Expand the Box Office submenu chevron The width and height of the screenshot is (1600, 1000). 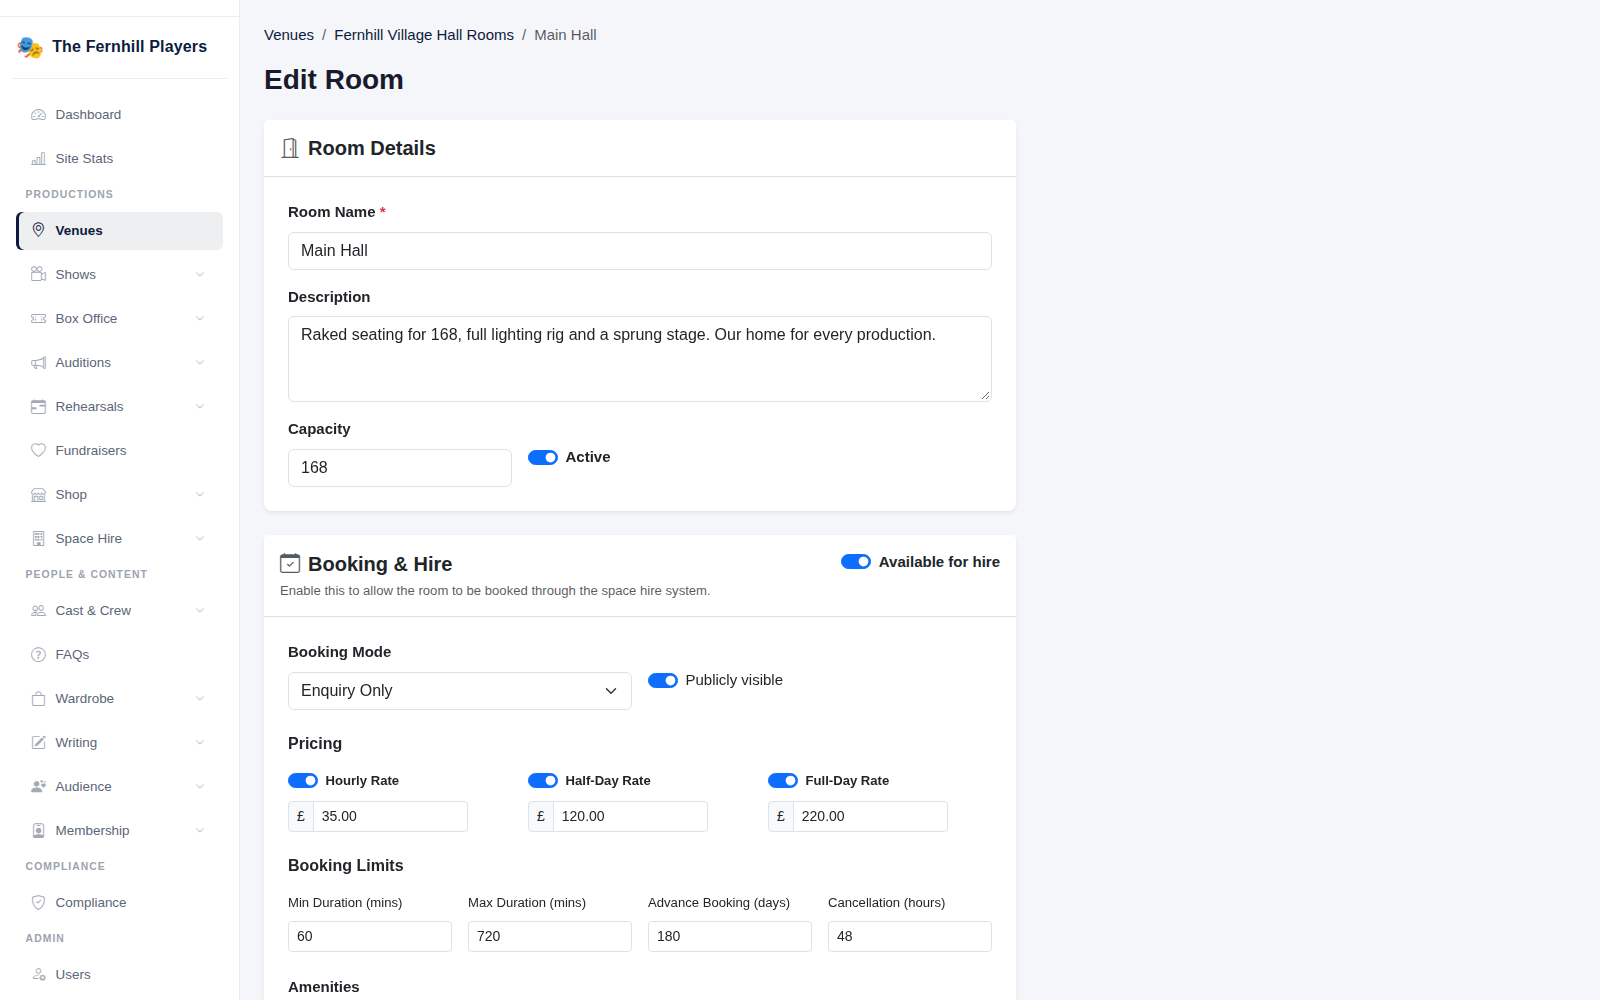[200, 318]
